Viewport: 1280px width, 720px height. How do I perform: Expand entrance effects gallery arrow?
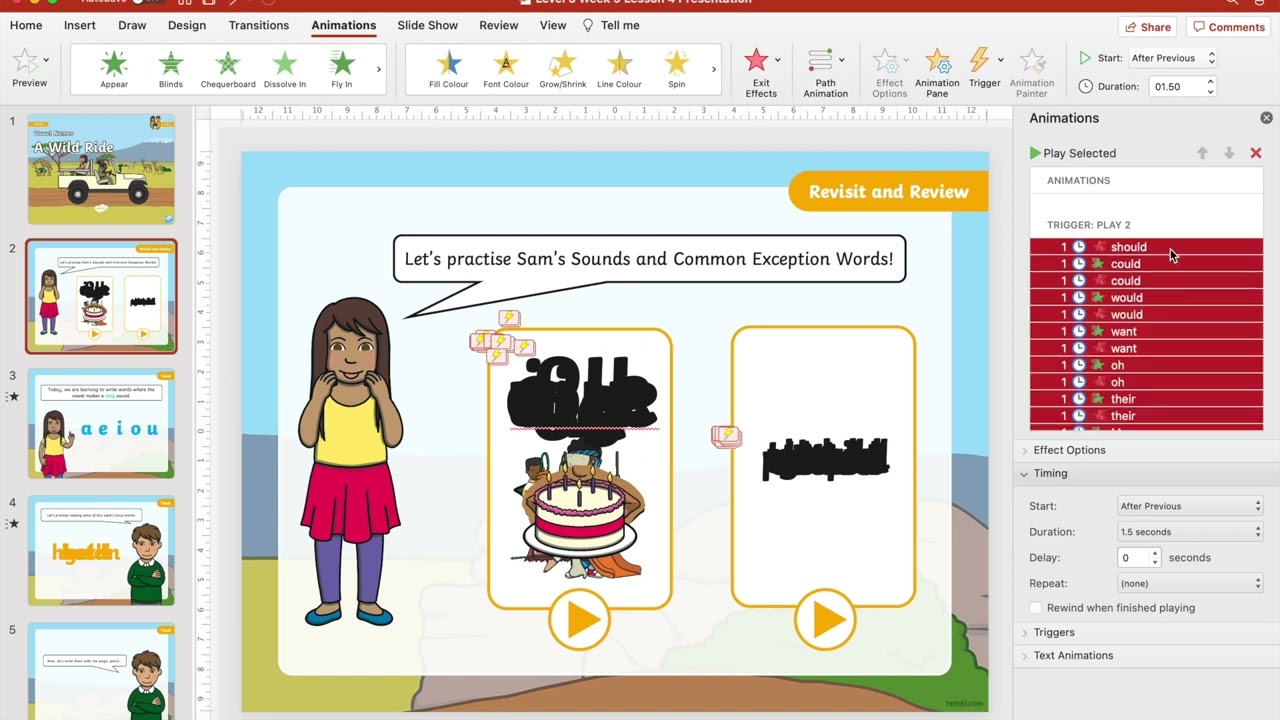coord(378,70)
